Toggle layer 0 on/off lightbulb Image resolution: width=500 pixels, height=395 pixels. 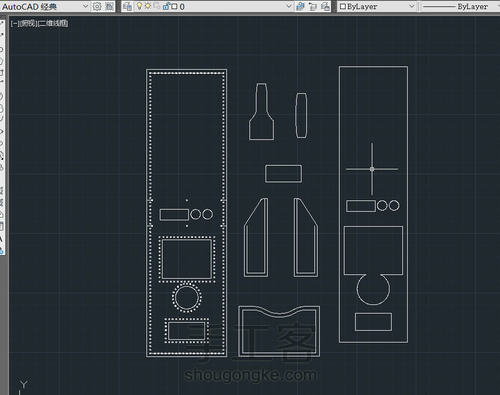[139, 6]
